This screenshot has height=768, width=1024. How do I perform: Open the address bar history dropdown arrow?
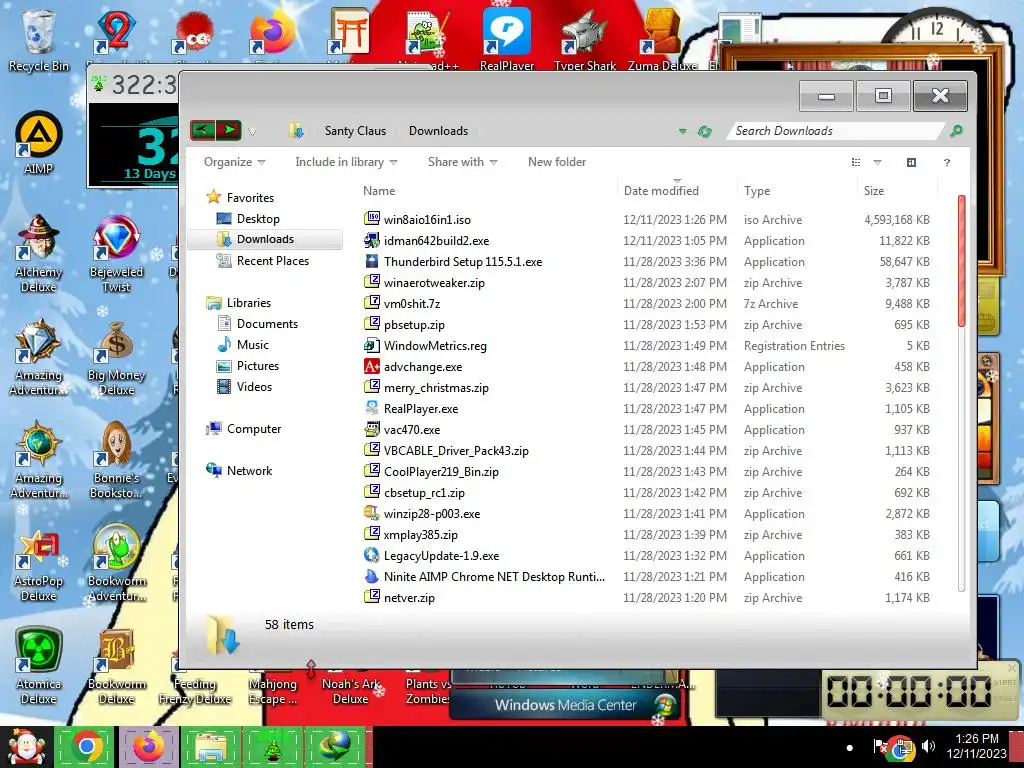point(682,131)
